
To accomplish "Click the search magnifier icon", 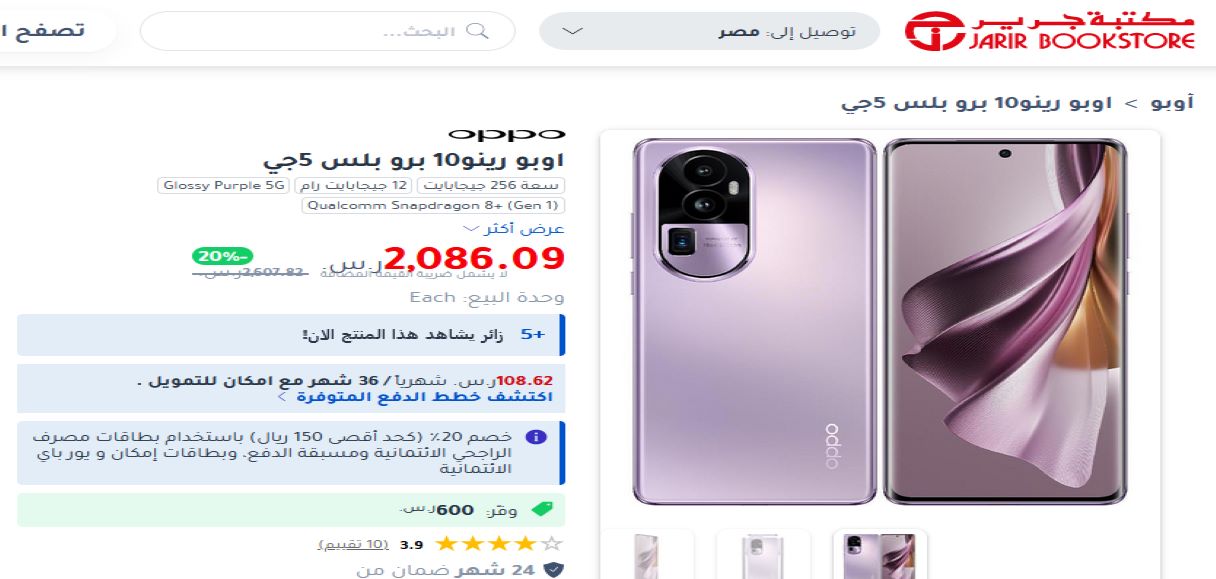I will pos(478,31).
